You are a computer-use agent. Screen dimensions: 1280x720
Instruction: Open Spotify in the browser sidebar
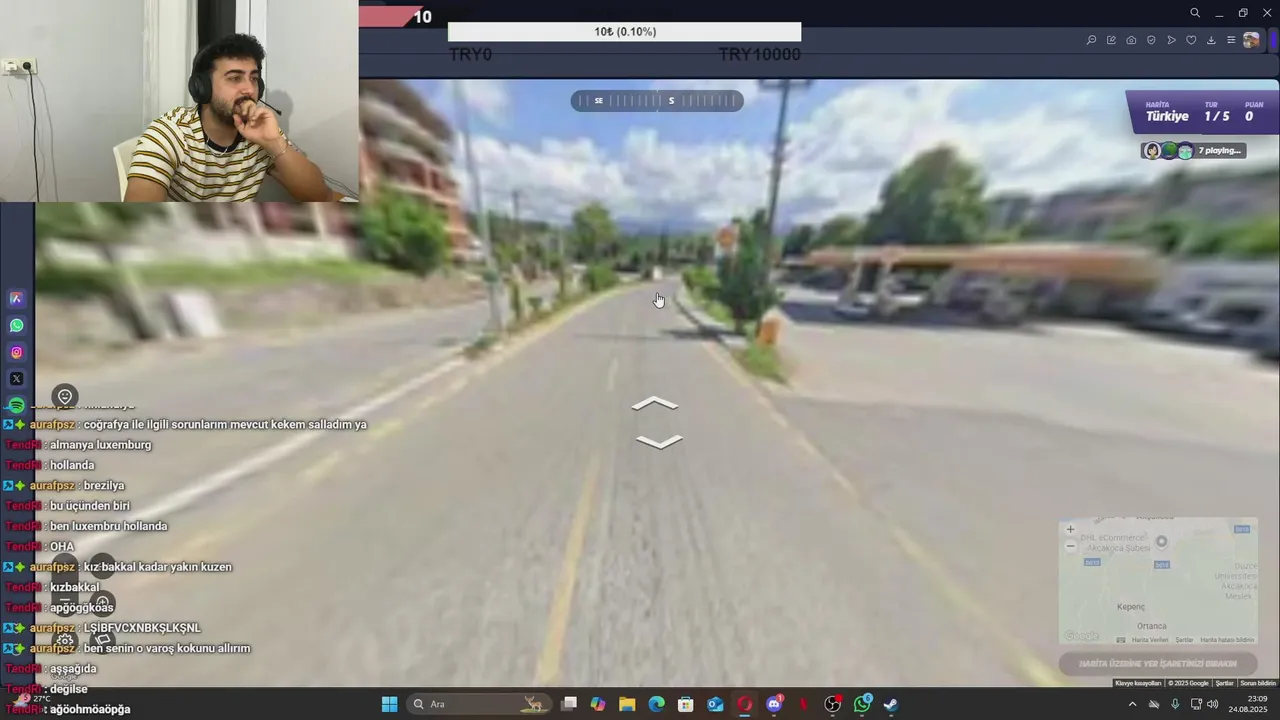click(x=16, y=405)
